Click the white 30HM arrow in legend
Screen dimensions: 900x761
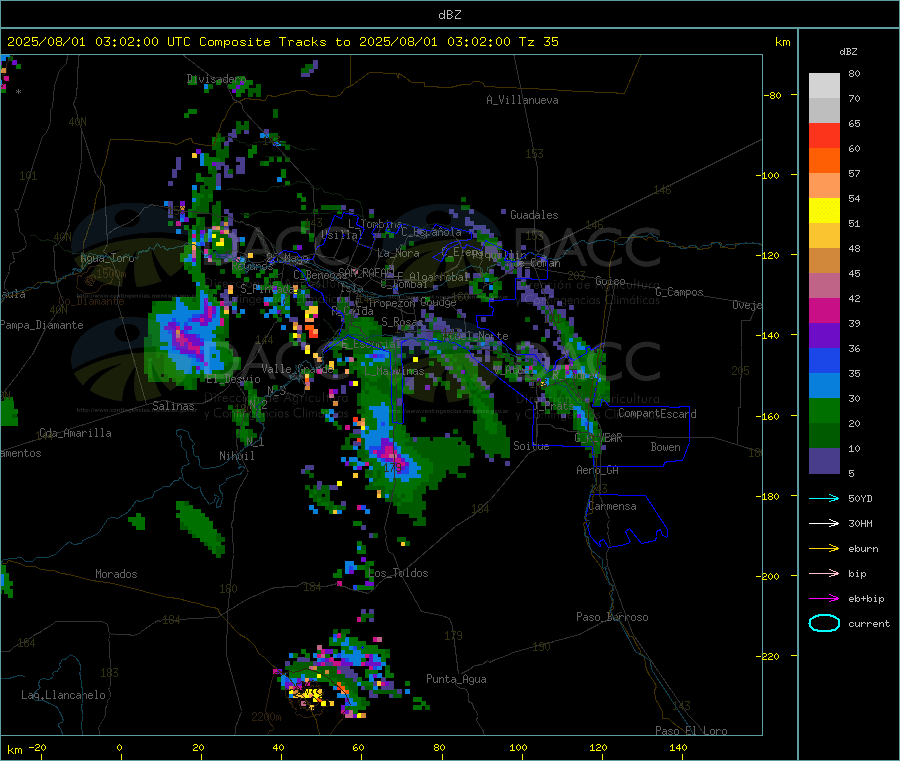(x=824, y=523)
